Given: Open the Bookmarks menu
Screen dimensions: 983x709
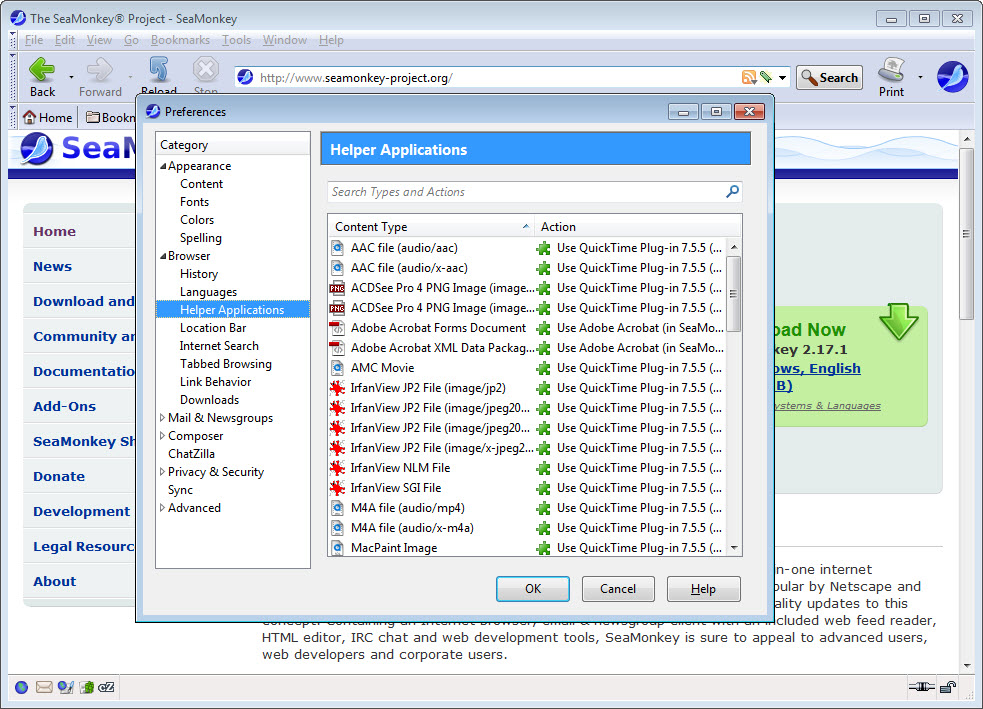Looking at the screenshot, I should tap(180, 40).
